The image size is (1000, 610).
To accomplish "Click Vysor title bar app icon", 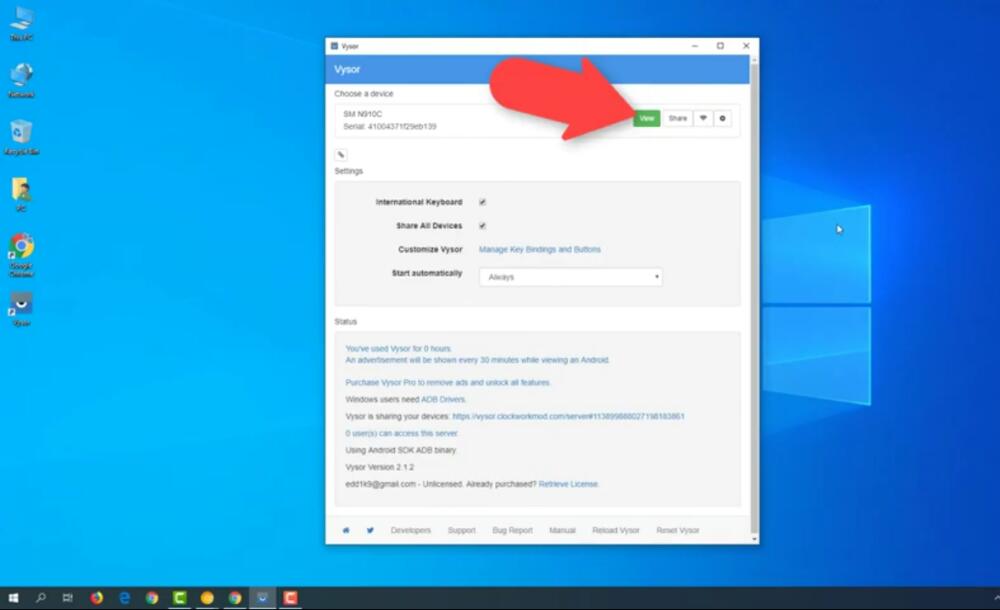I will 334,46.
